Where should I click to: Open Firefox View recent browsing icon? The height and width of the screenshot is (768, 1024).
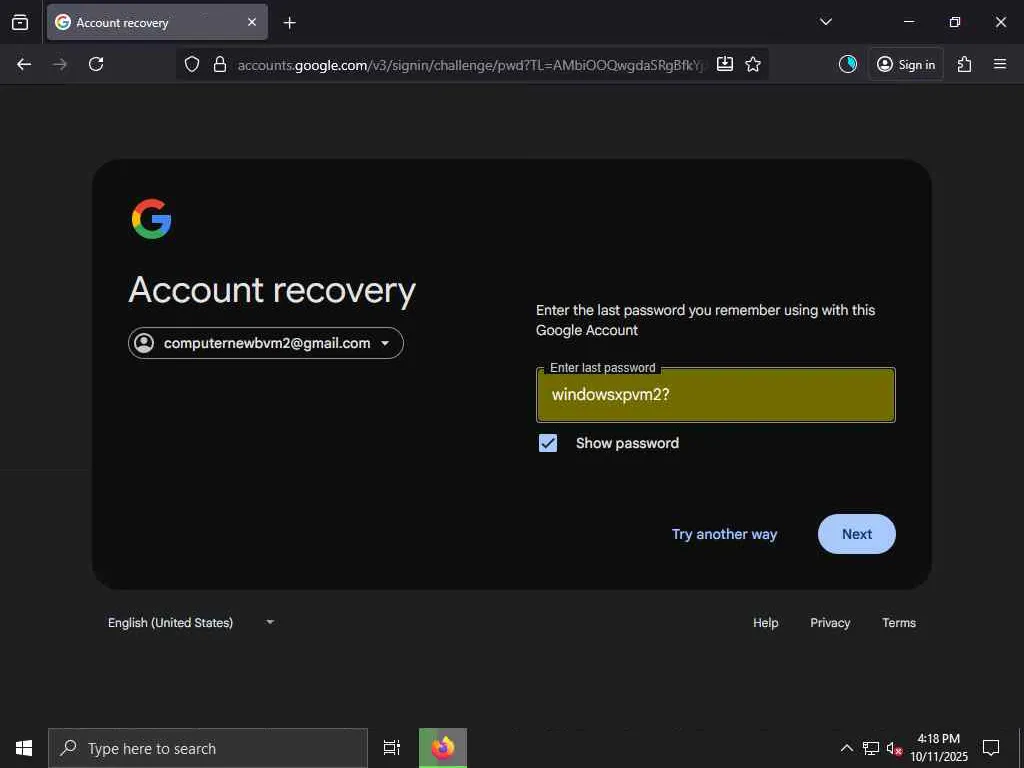20,22
